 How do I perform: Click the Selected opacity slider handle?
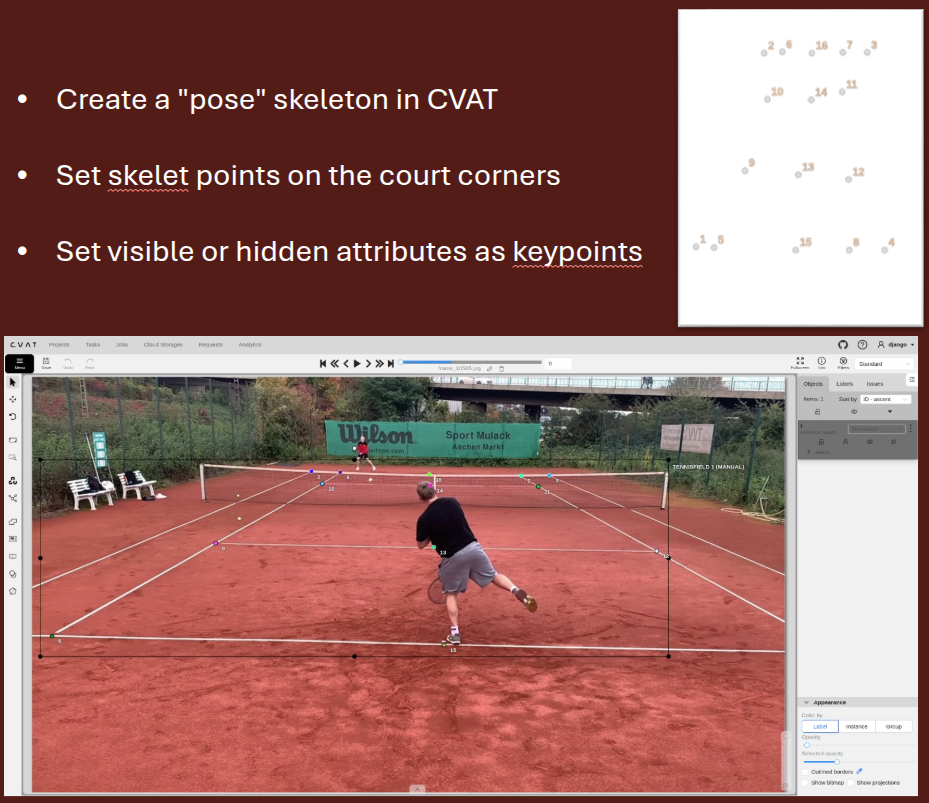pos(837,761)
